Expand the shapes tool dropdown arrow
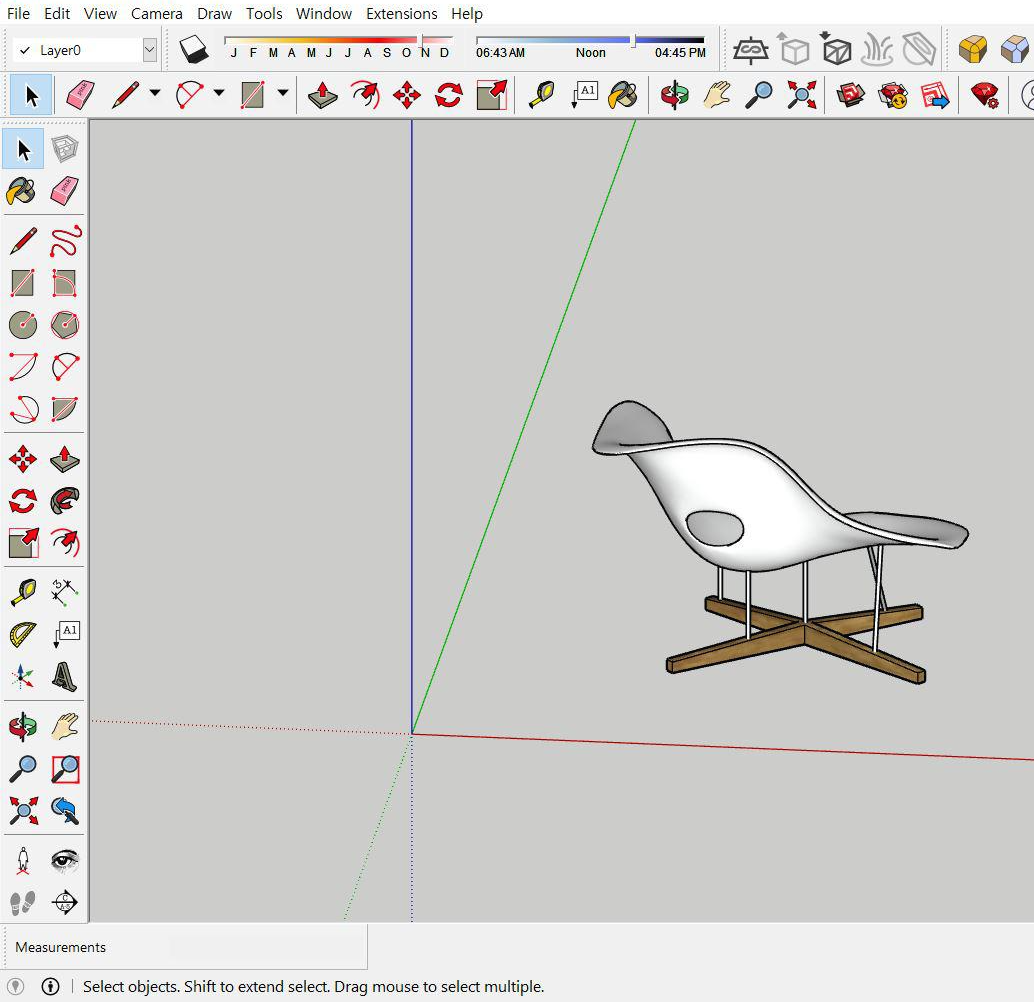 click(283, 94)
